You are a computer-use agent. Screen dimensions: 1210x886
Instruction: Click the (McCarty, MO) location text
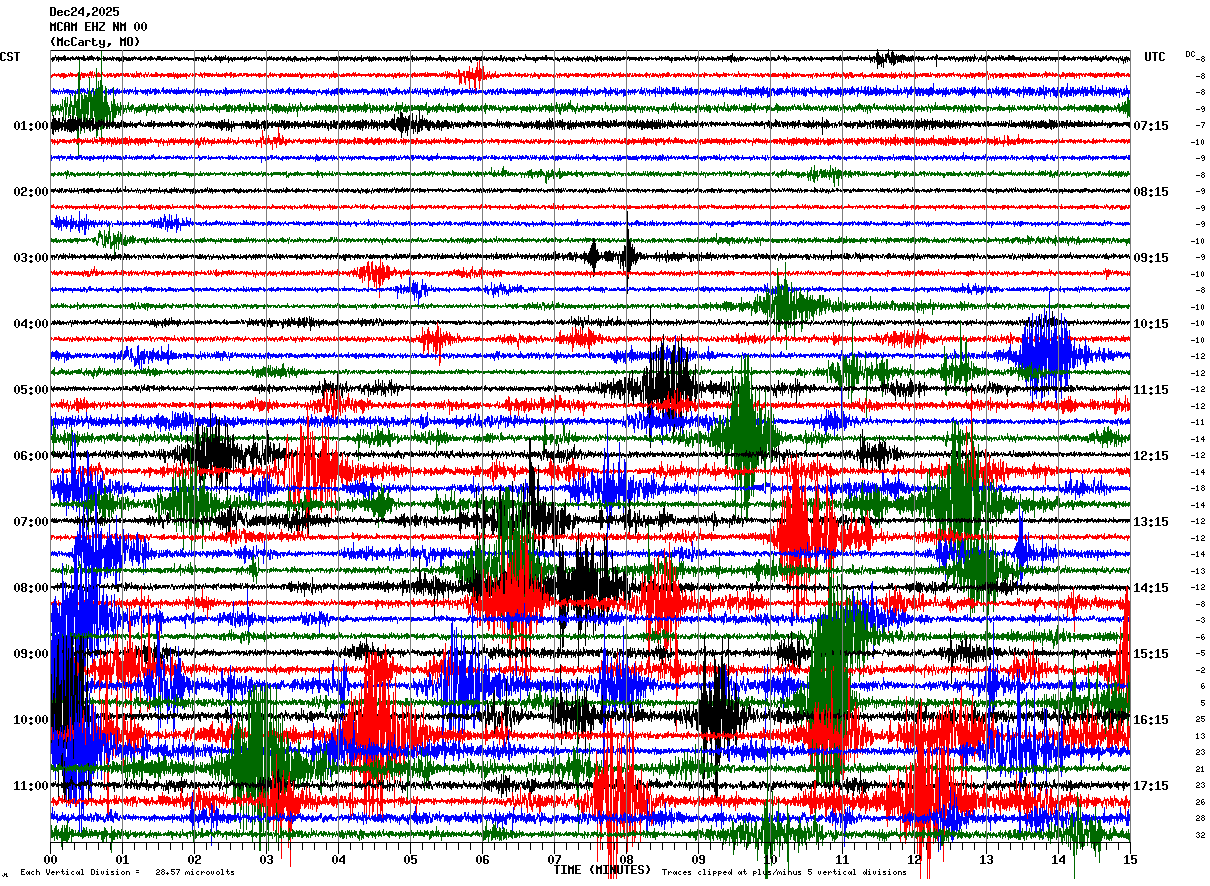[95, 42]
